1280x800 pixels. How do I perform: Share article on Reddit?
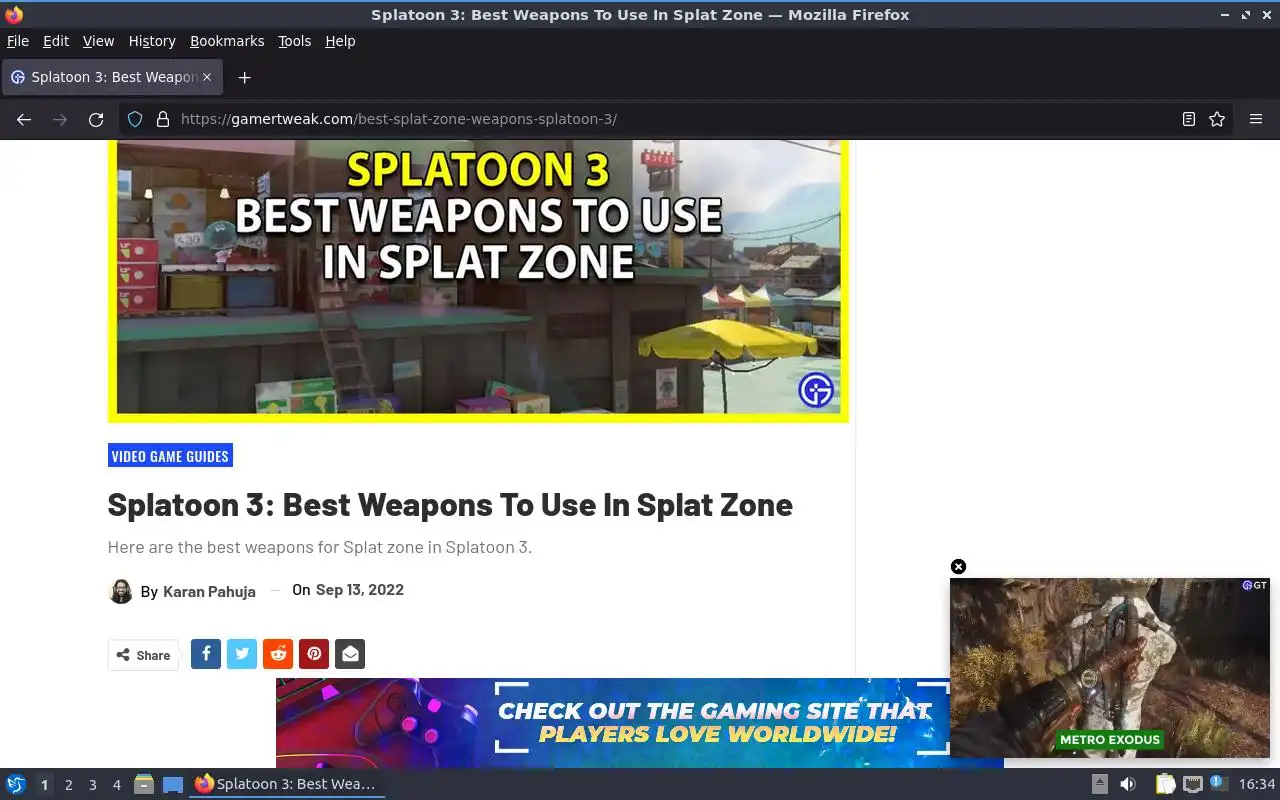coord(278,654)
